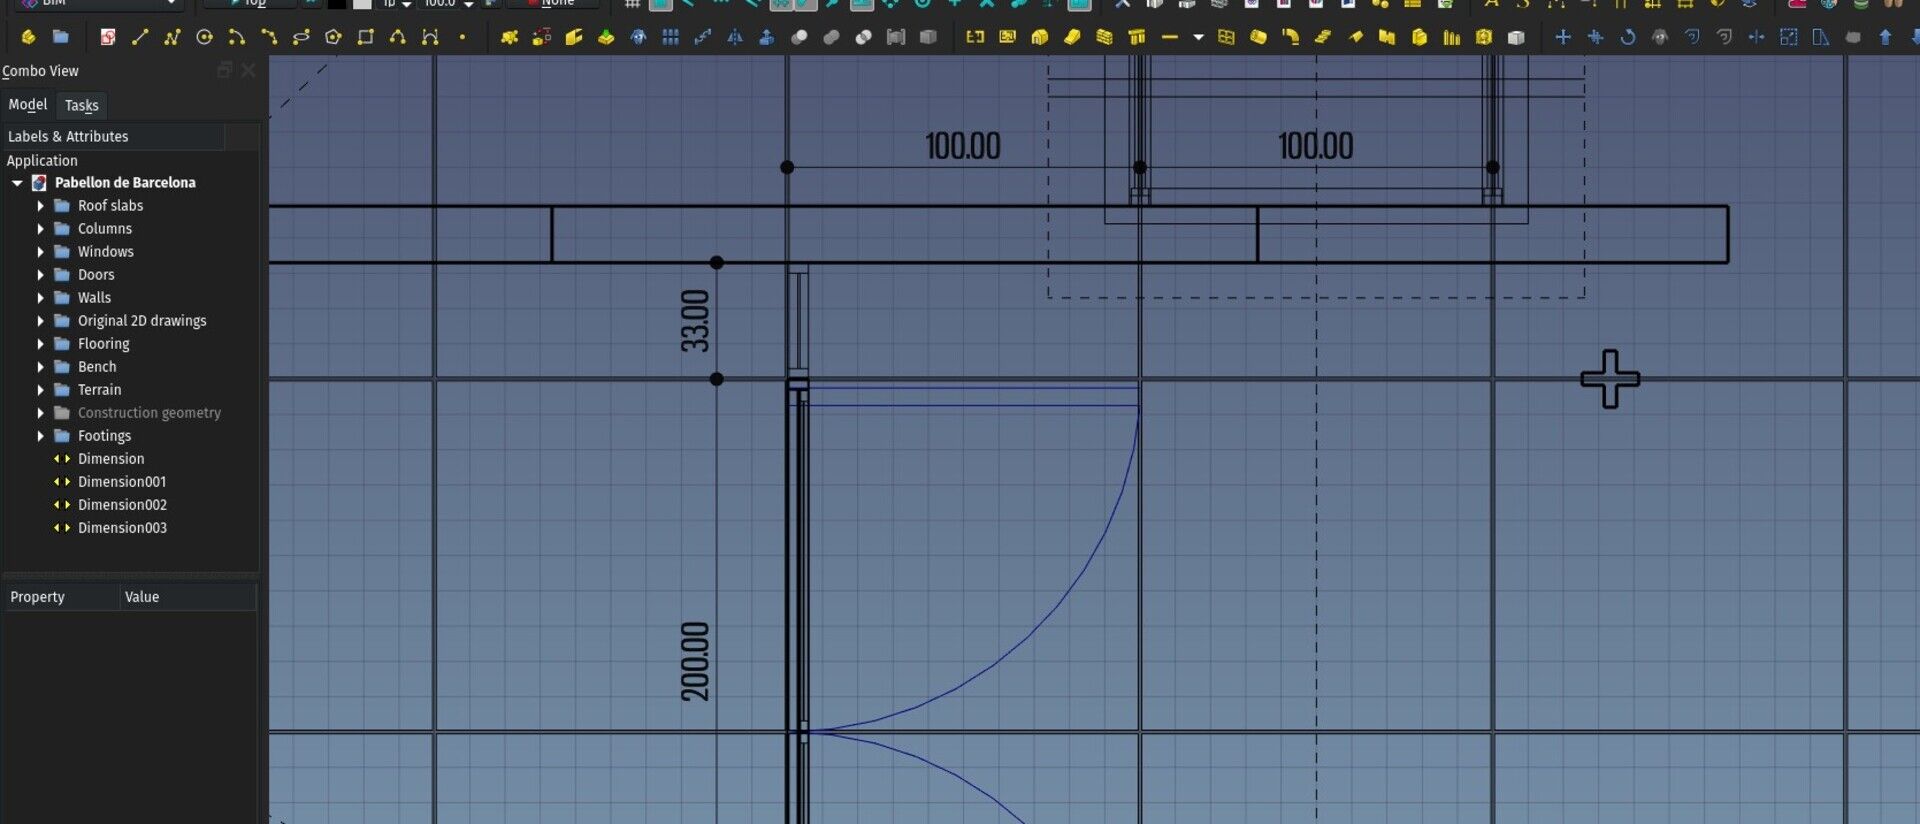Open the Sketch tool
The width and height of the screenshot is (1920, 824).
(x=108, y=37)
